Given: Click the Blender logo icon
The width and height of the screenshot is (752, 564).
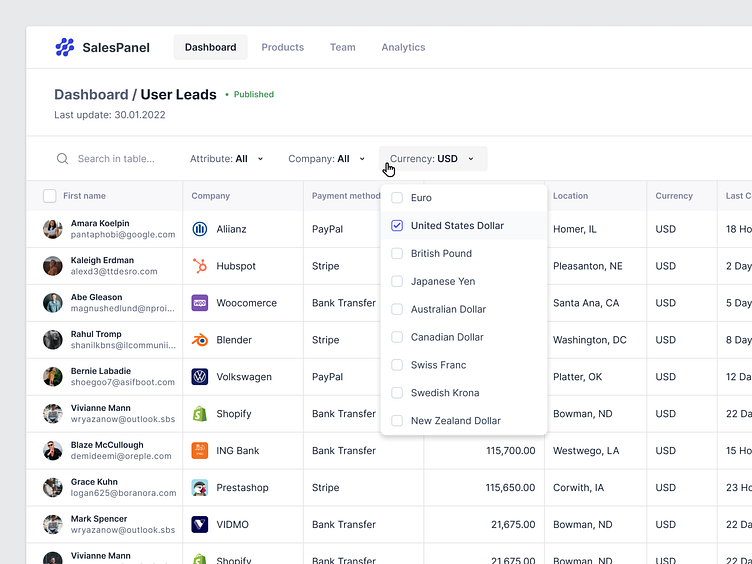Looking at the screenshot, I should coord(200,340).
